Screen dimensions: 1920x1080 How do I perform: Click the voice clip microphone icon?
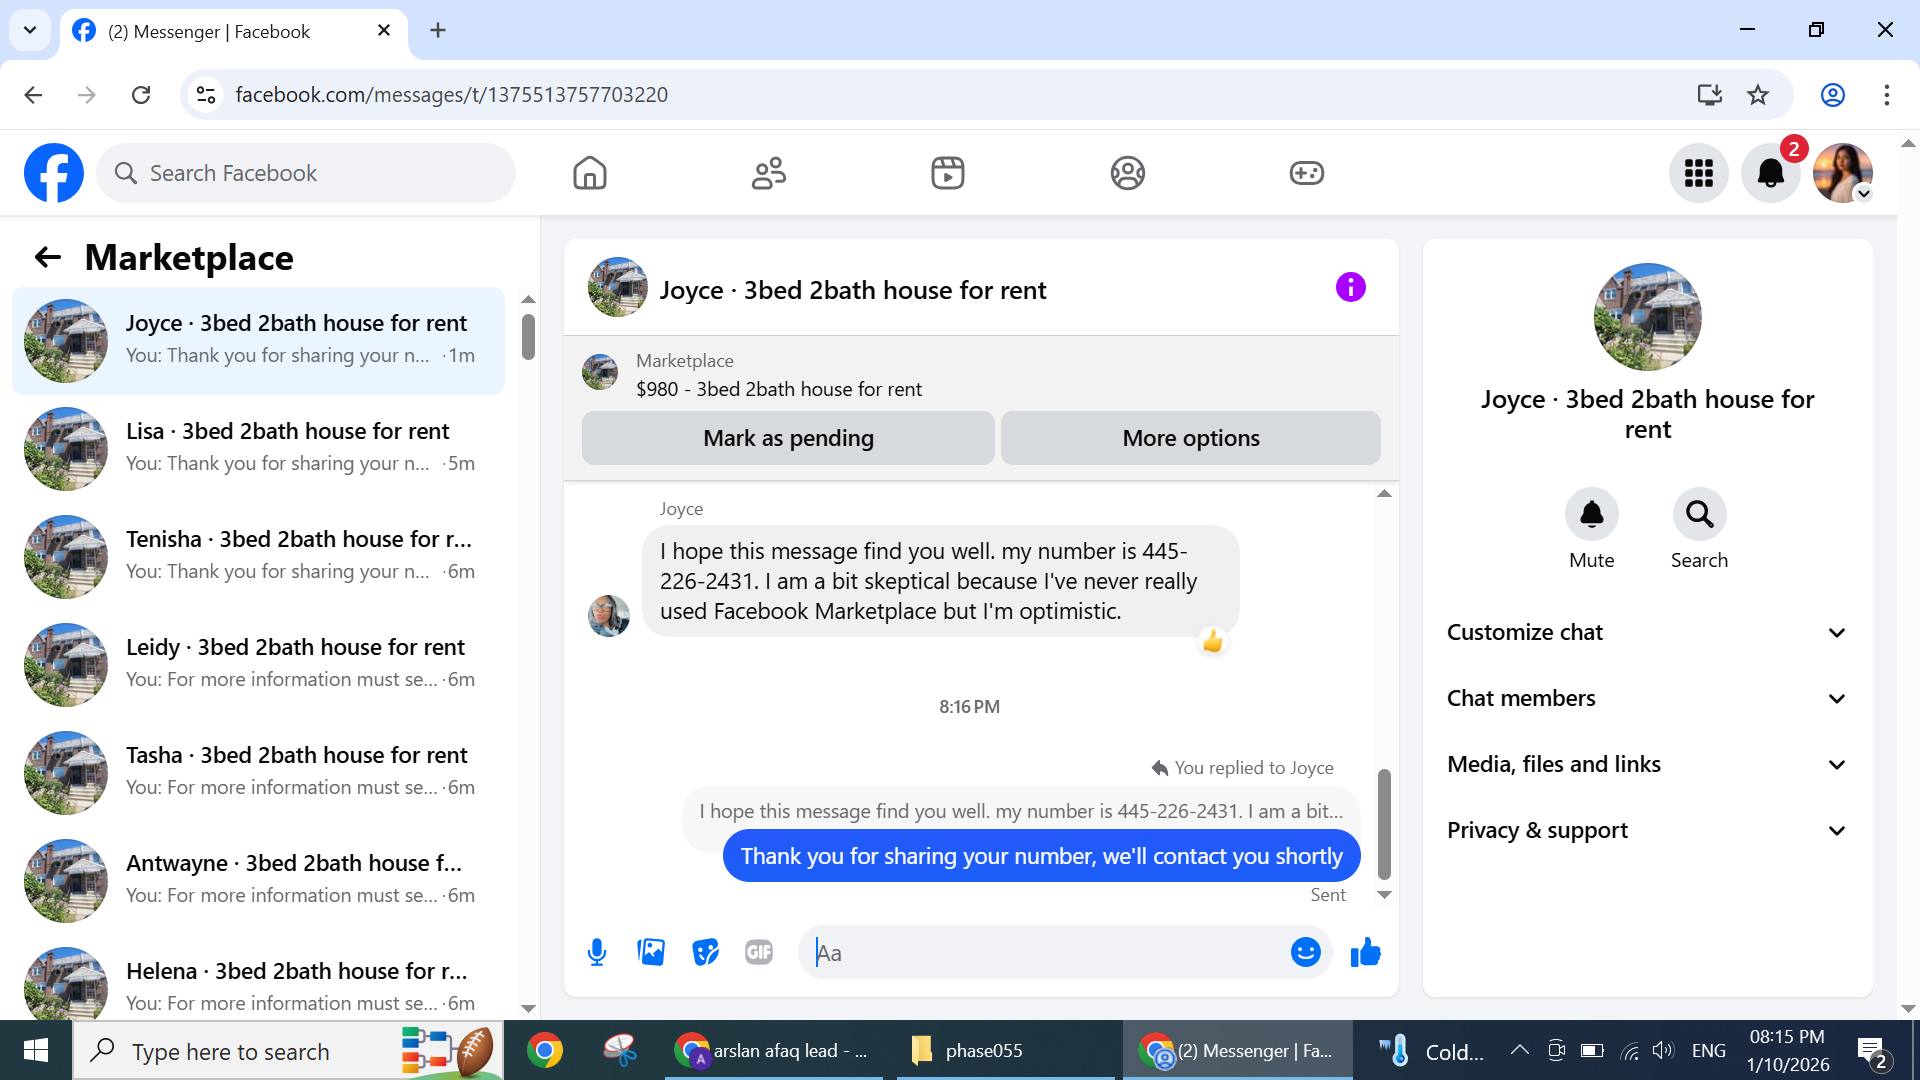tap(597, 952)
